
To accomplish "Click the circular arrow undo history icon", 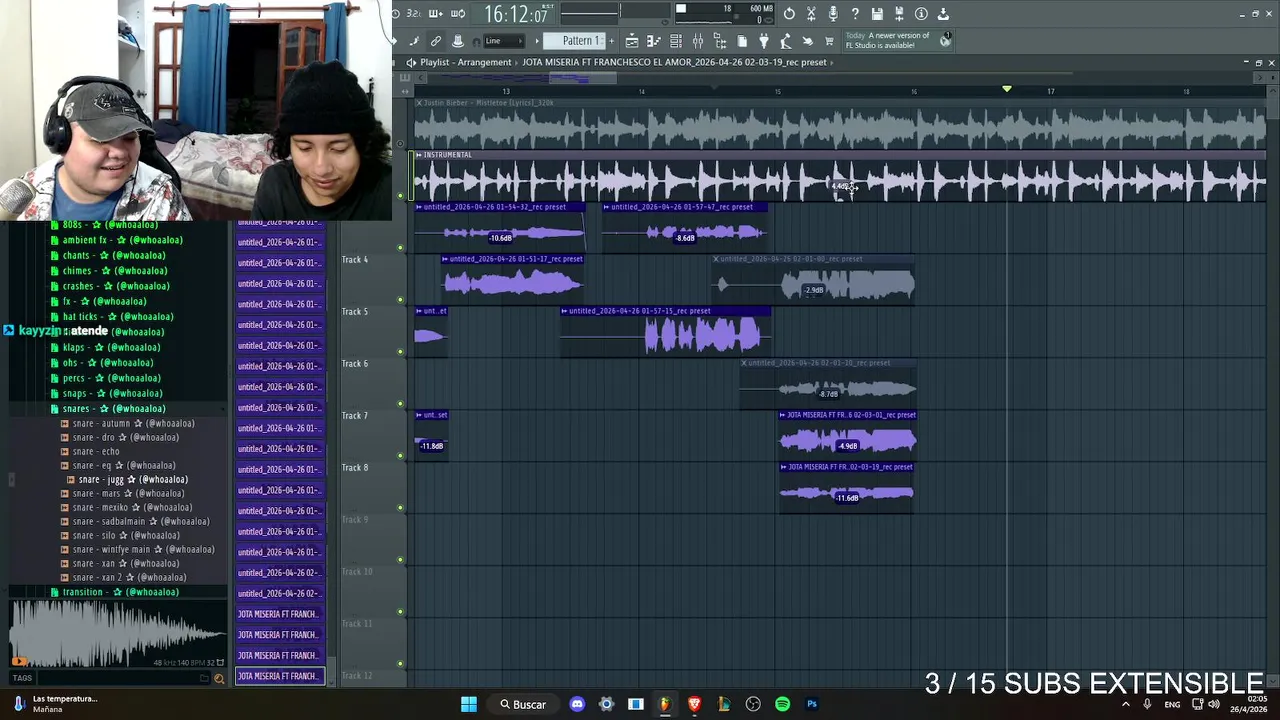I will click(x=789, y=14).
